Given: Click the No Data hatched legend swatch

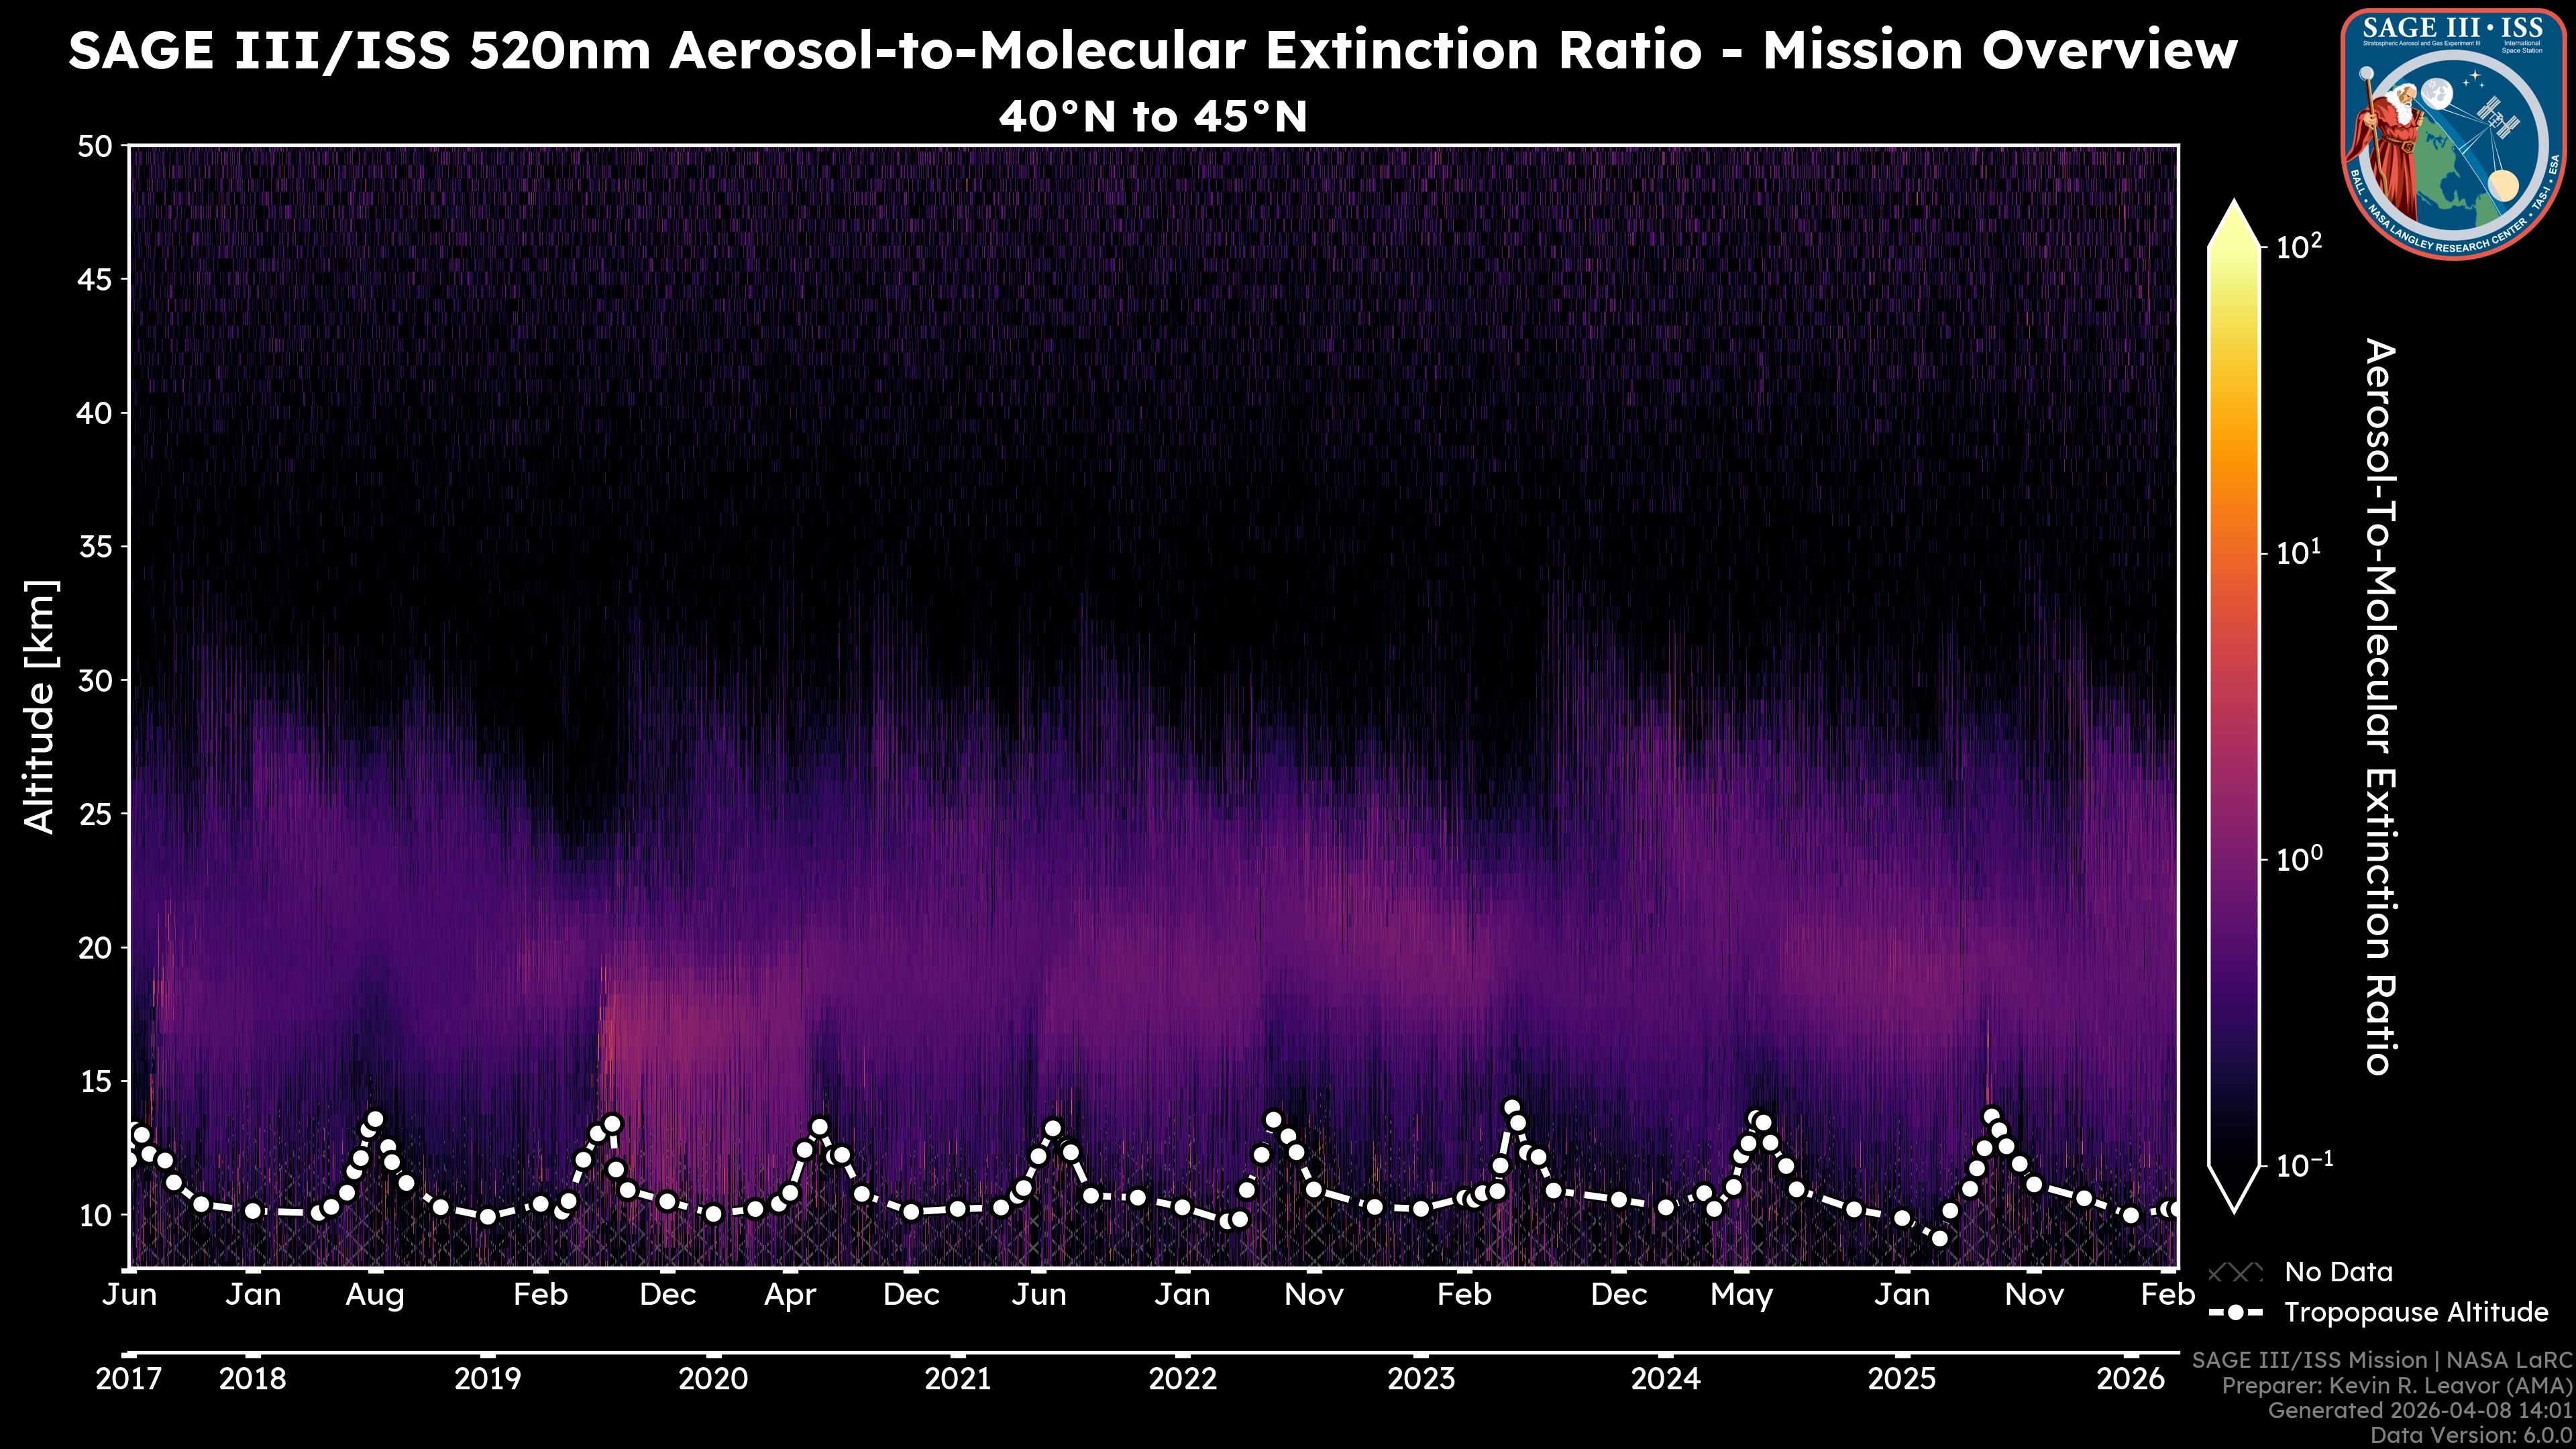Looking at the screenshot, I should [x=2235, y=1273].
